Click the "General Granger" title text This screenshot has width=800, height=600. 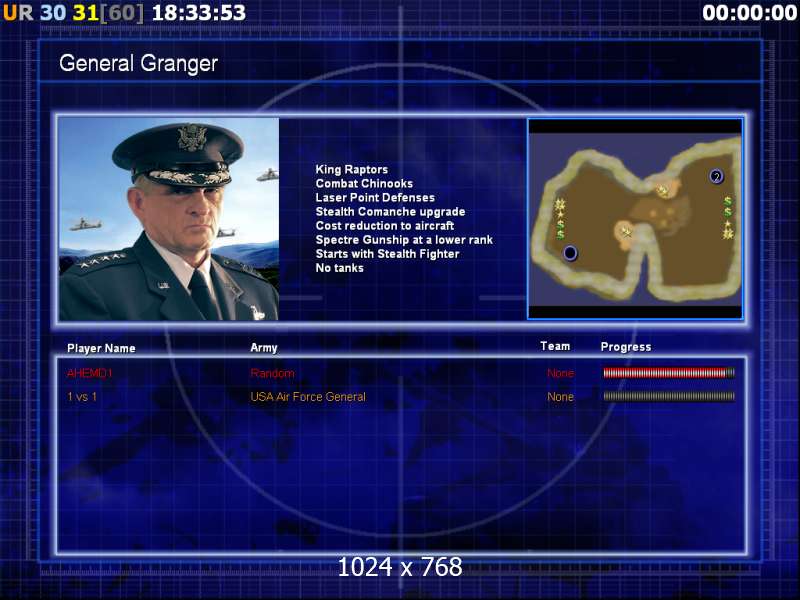pos(138,63)
